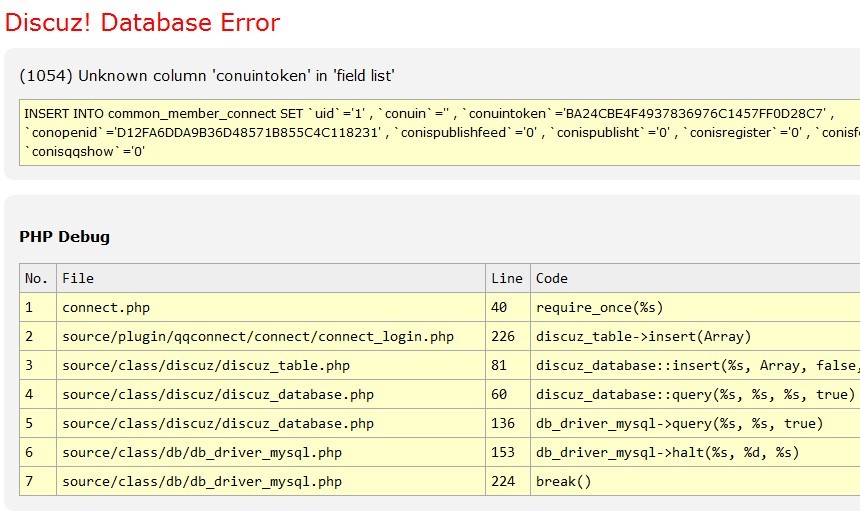Image resolution: width=860 pixels, height=519 pixels.
Task: Click the 'No.' column header
Action: (x=37, y=278)
